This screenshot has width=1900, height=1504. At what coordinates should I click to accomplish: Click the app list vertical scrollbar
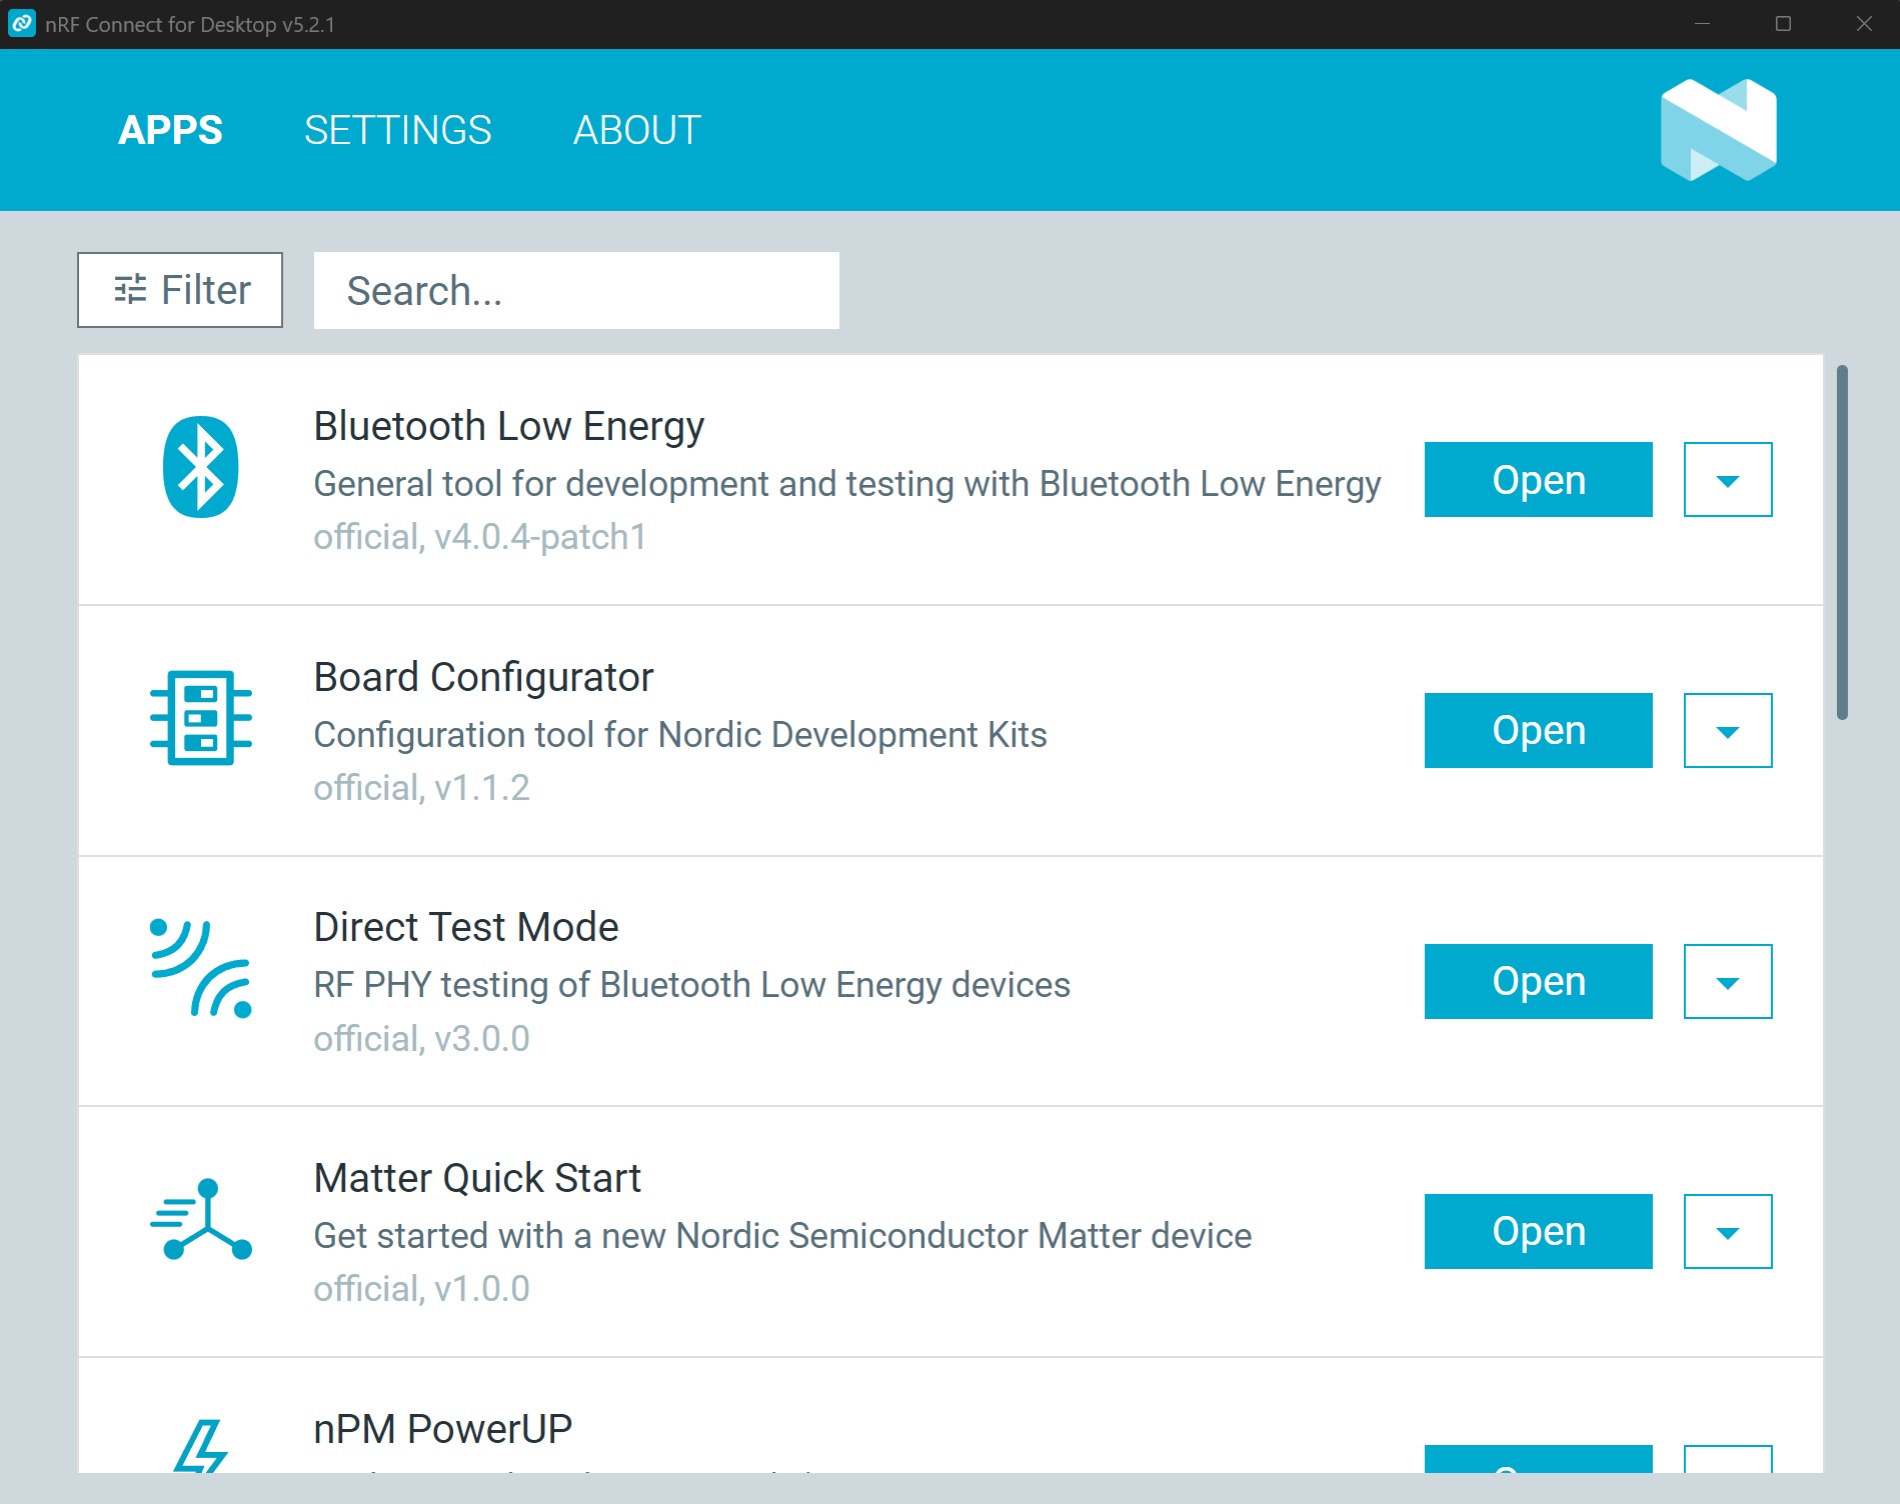(x=1842, y=542)
